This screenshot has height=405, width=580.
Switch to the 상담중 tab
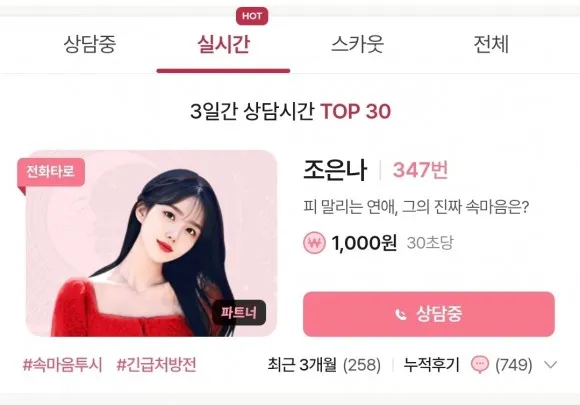90,44
